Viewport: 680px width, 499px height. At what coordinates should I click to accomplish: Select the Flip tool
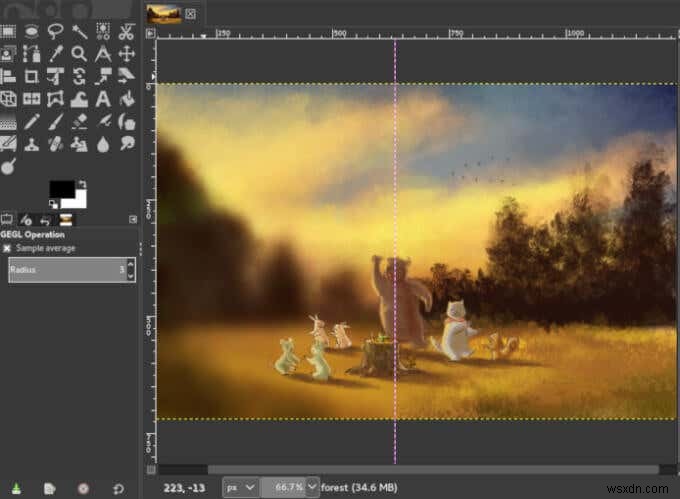point(31,99)
